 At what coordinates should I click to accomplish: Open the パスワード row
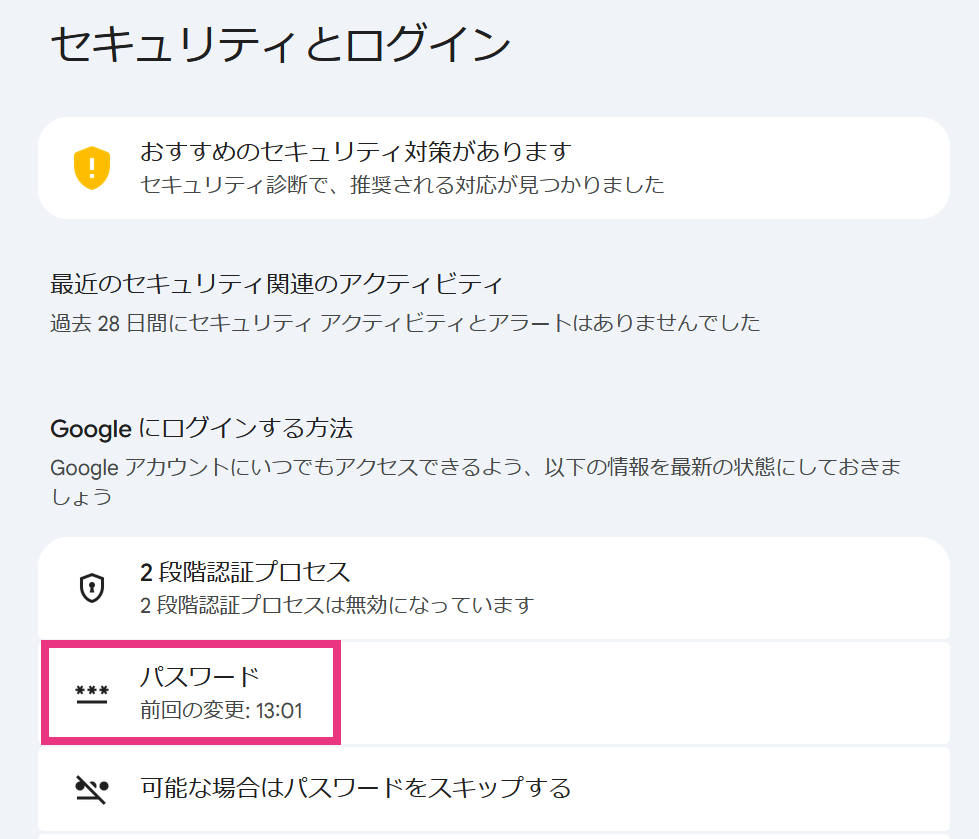click(x=494, y=693)
